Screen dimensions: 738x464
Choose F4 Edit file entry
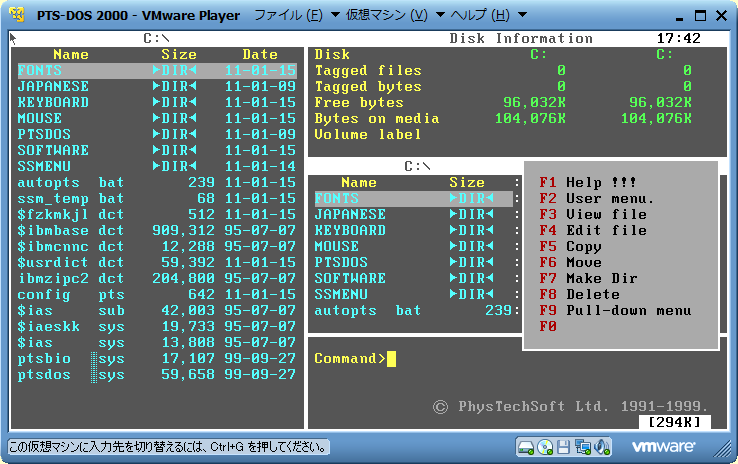pyautogui.click(x=593, y=231)
